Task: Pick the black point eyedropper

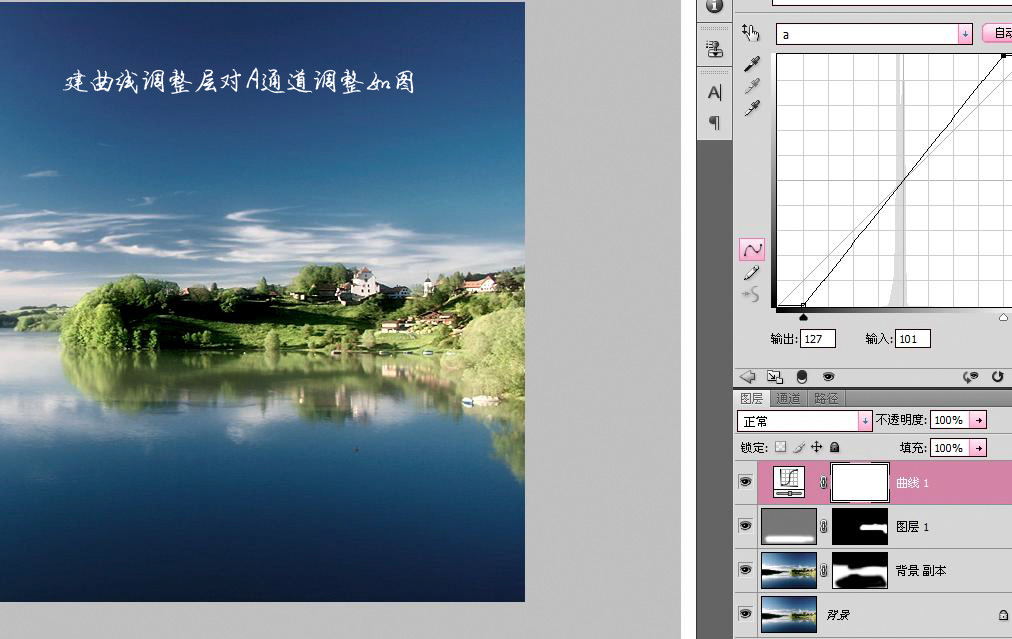Action: coord(752,63)
